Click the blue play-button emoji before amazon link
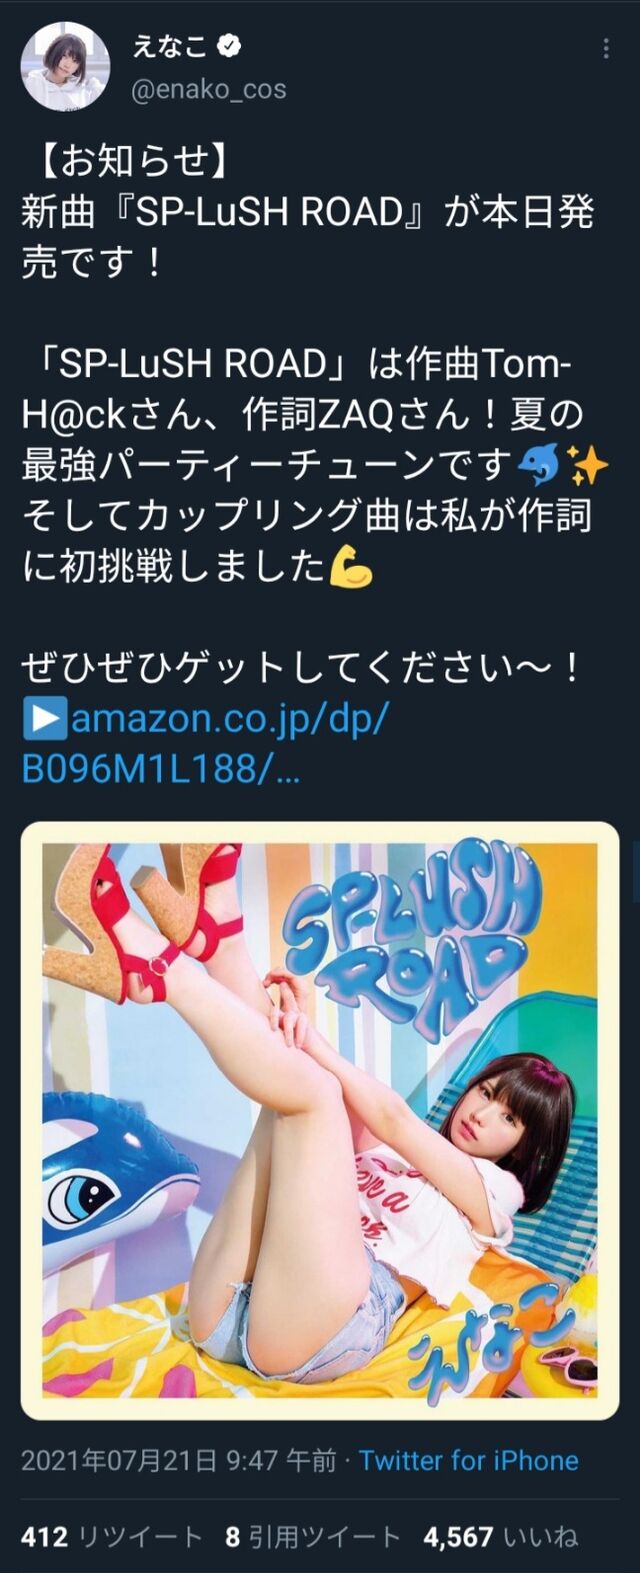The image size is (640, 1573). (45, 718)
